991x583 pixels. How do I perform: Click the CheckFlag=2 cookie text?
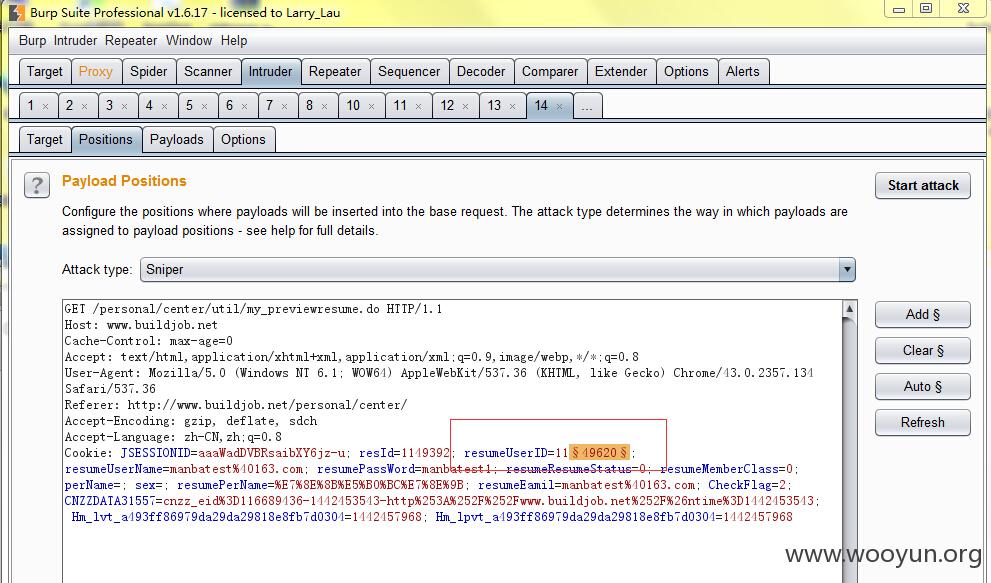(746, 485)
